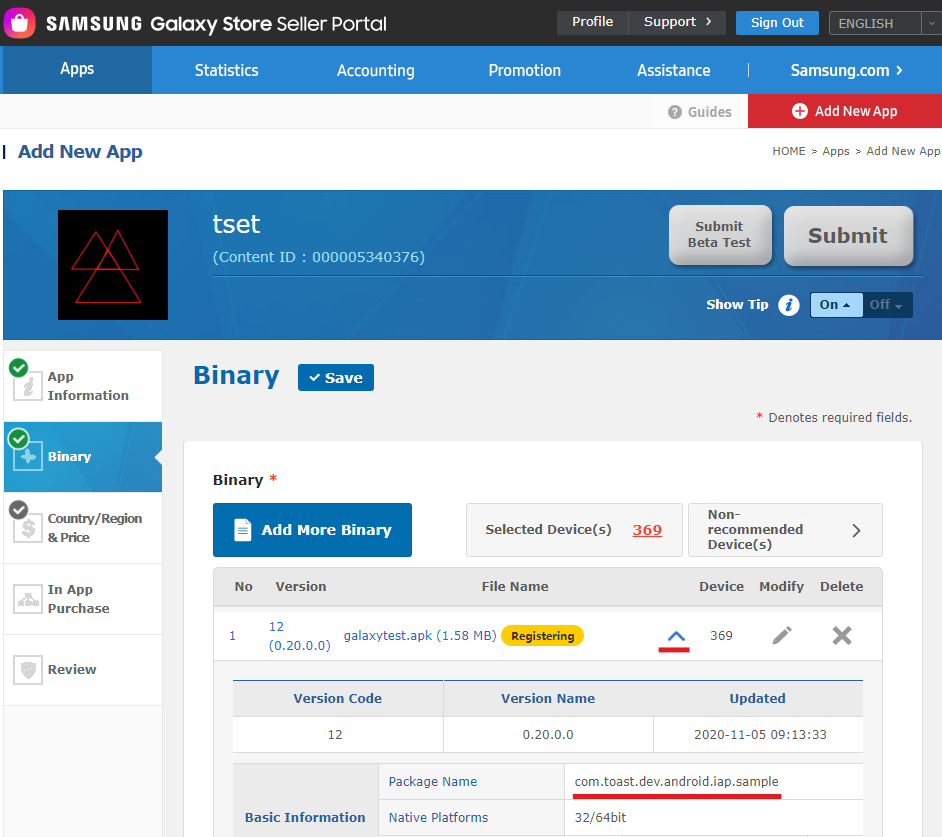This screenshot has height=837, width=942.
Task: Click the Country/Region & Price dollar icon
Action: pos(28,528)
